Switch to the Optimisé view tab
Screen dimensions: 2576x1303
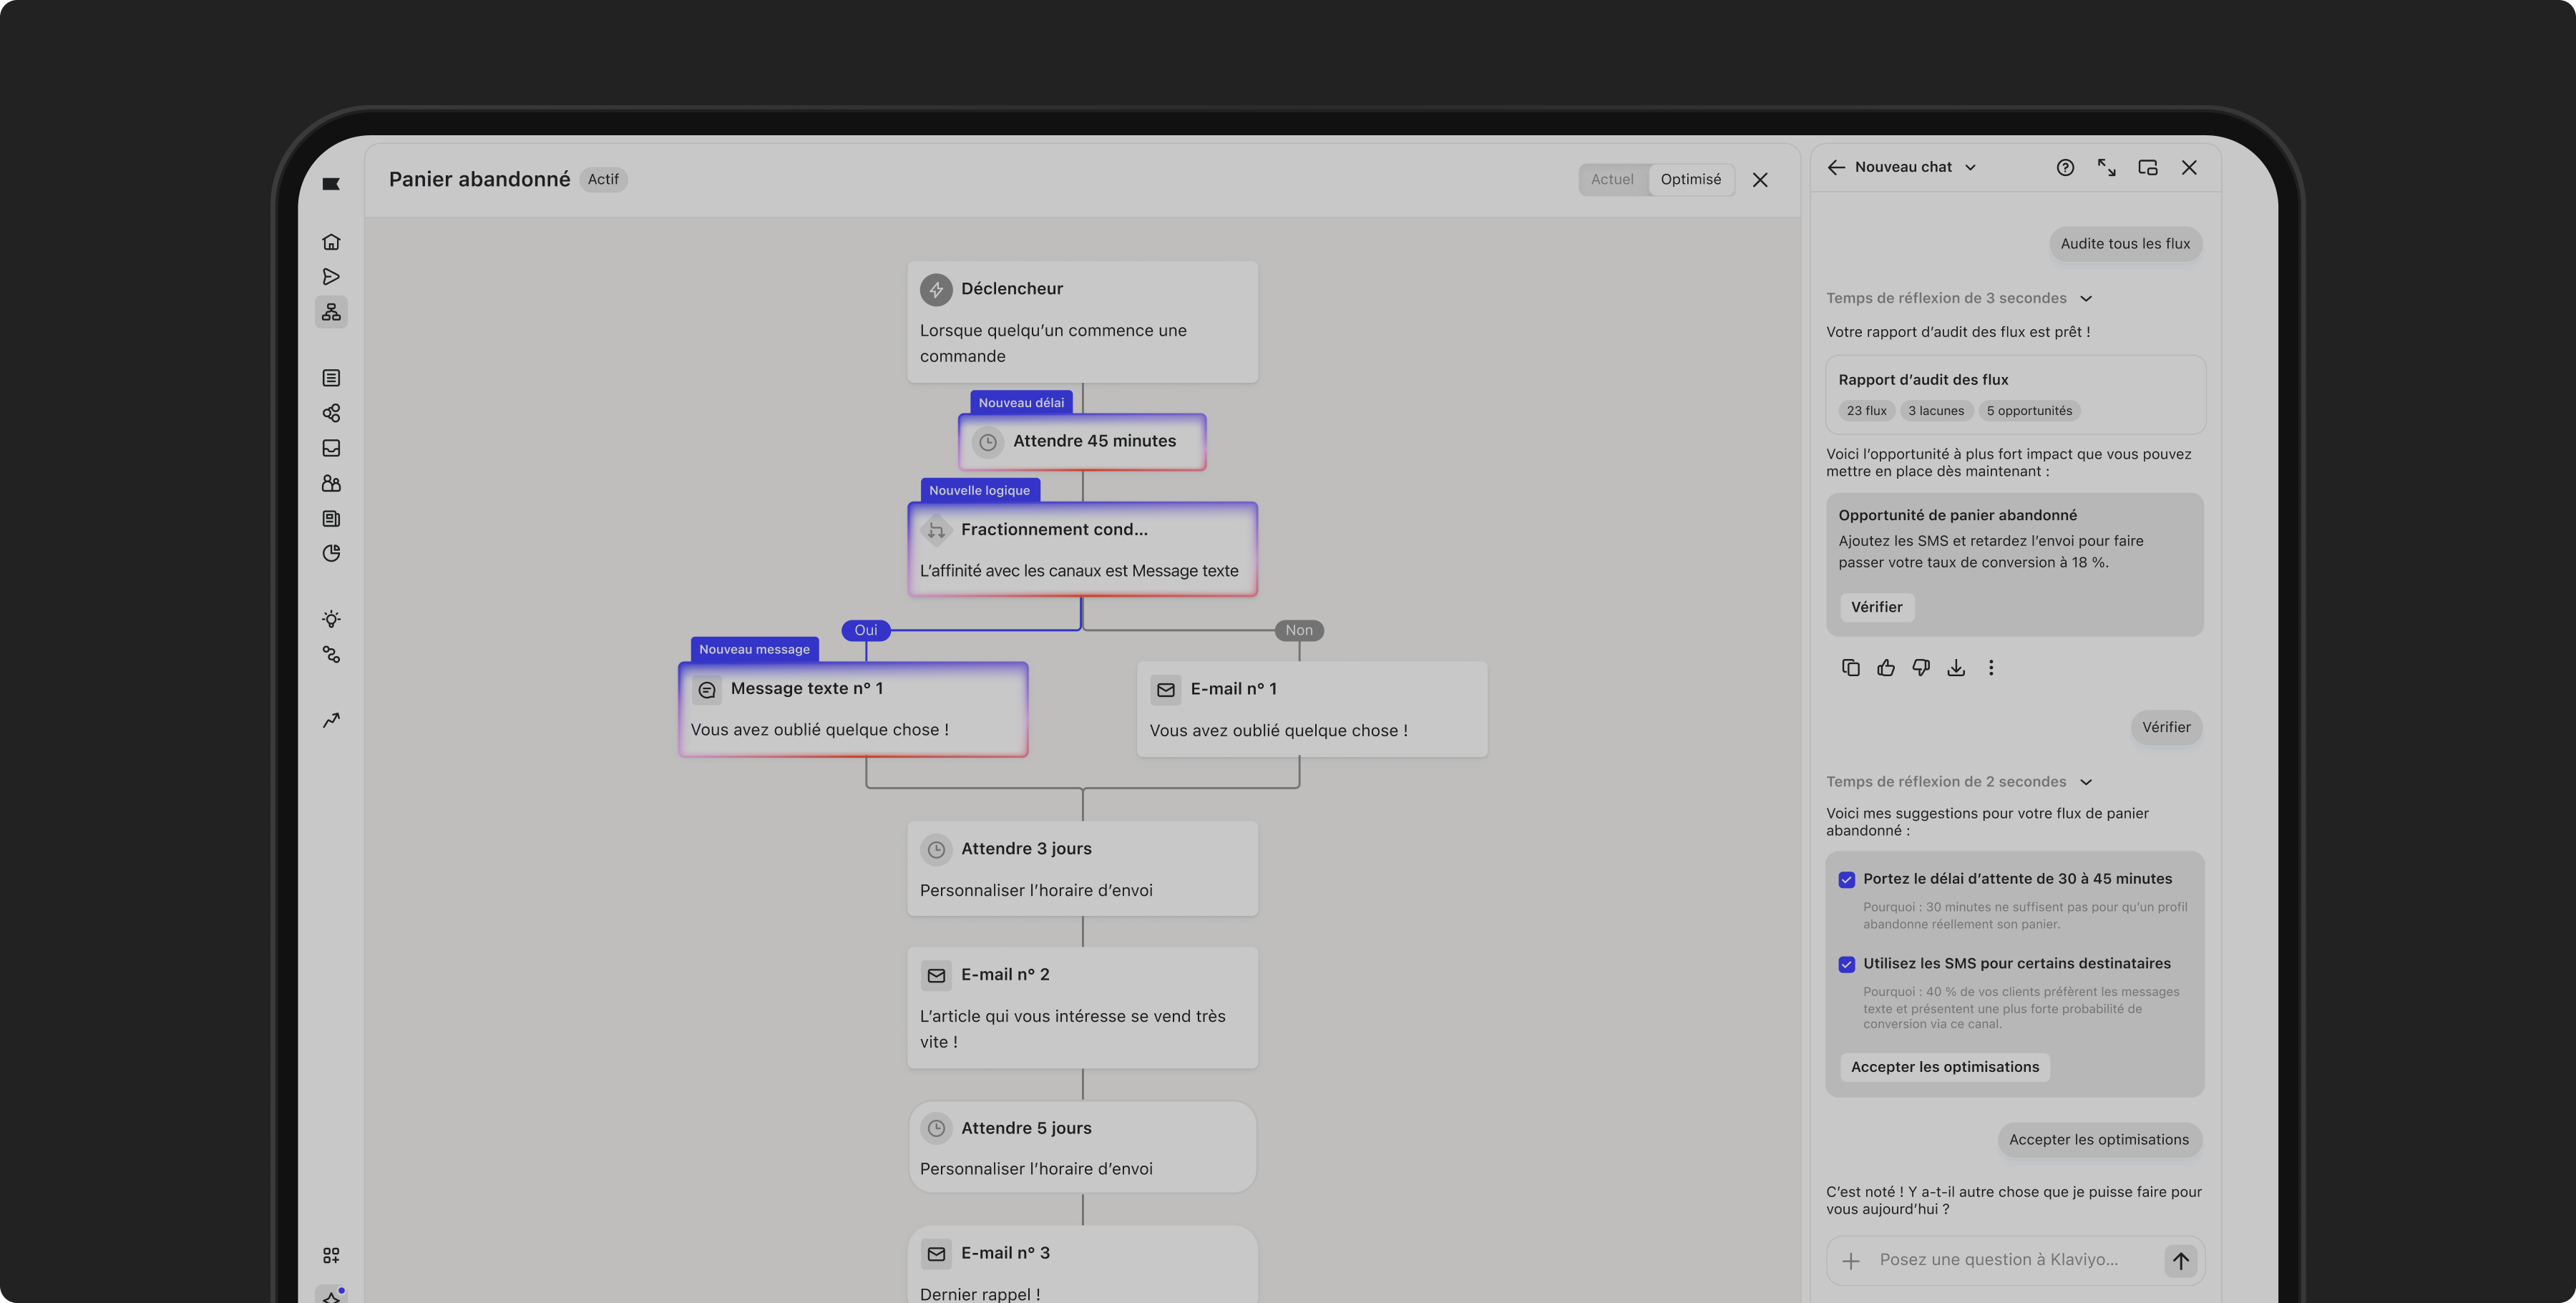(x=1691, y=180)
